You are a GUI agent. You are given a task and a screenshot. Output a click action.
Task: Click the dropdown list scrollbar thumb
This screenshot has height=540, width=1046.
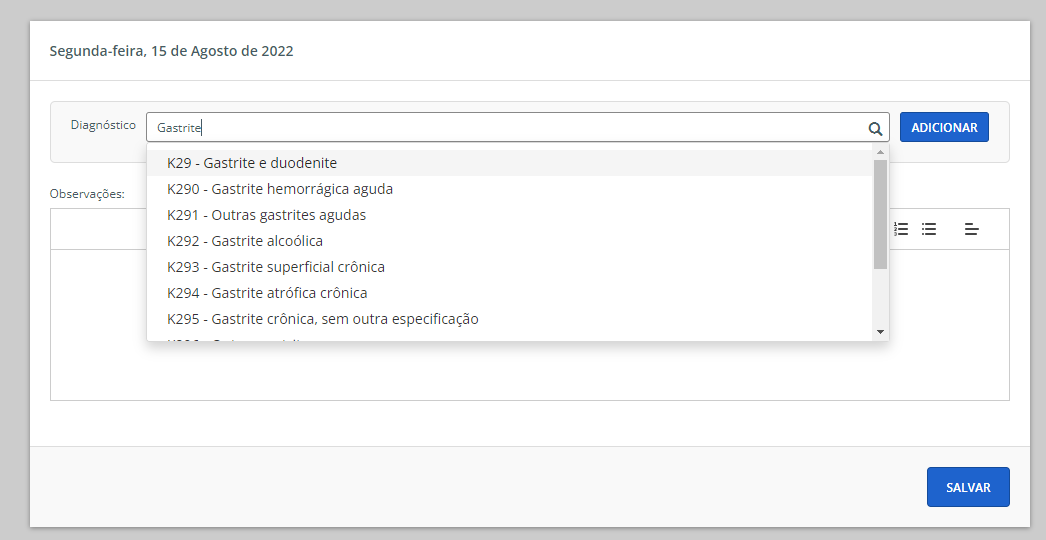click(x=880, y=214)
